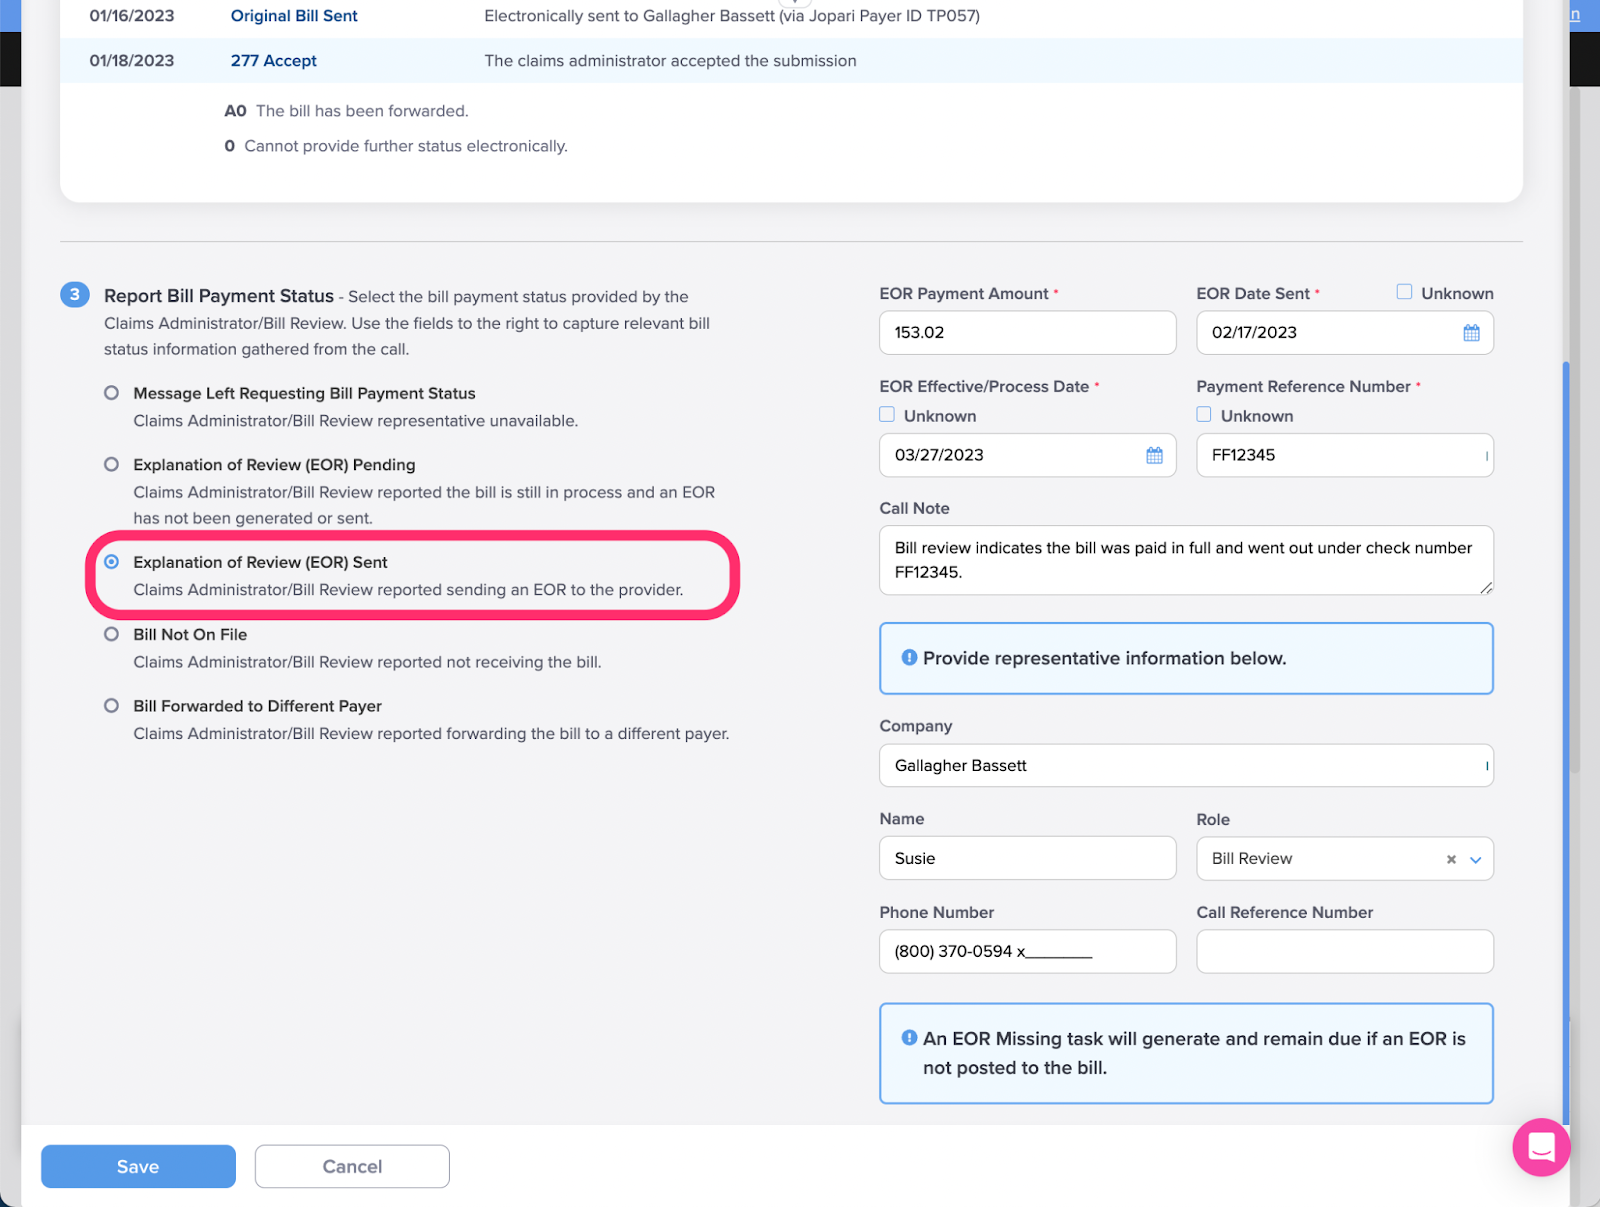This screenshot has height=1207, width=1600.
Task: Open the 277 Accept history entry
Action: pyautogui.click(x=273, y=61)
